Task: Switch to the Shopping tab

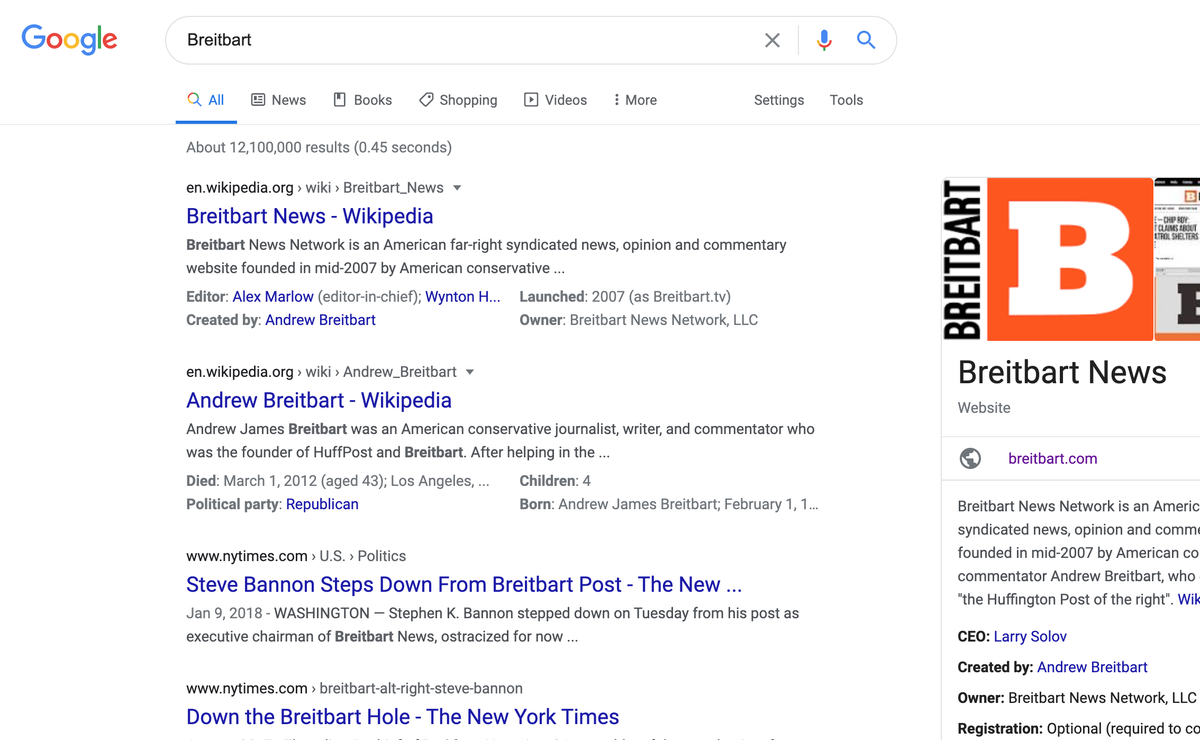Action: (458, 100)
